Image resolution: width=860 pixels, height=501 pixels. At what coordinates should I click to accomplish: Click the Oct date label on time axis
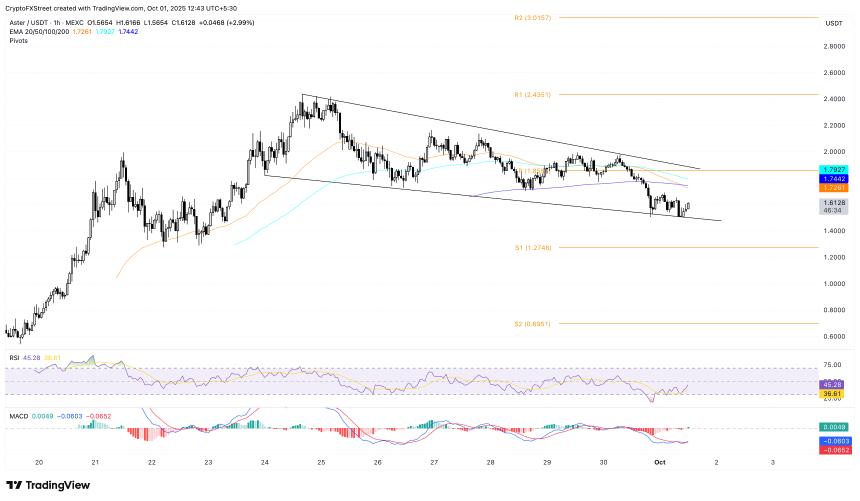pos(690,463)
